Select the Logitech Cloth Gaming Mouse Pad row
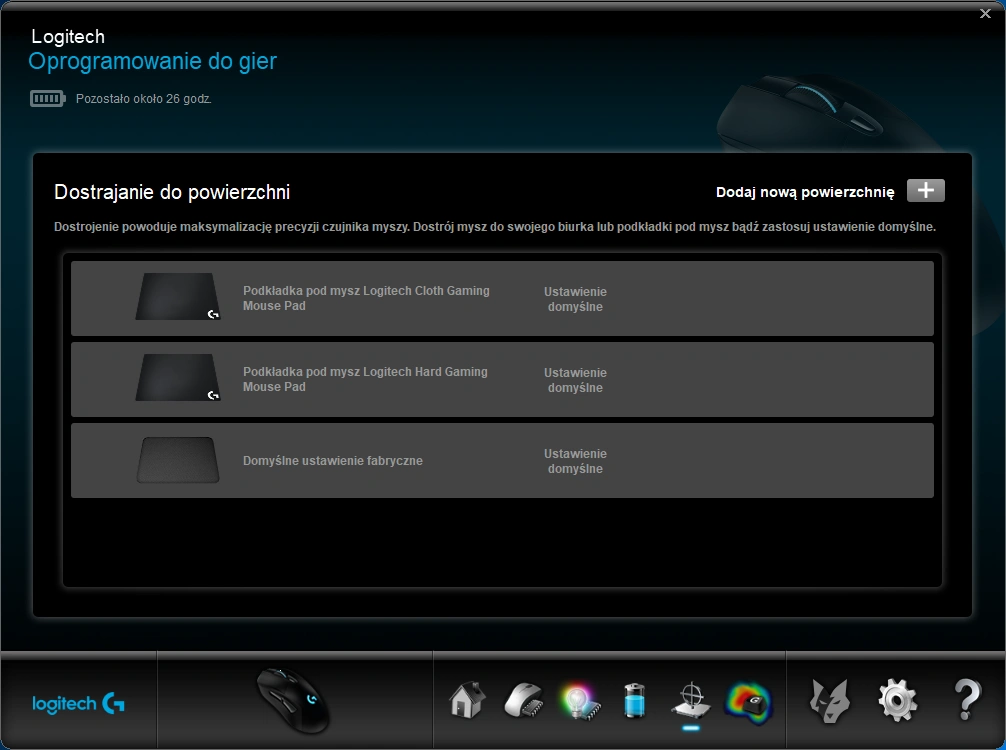This screenshot has width=1006, height=750. pos(502,298)
